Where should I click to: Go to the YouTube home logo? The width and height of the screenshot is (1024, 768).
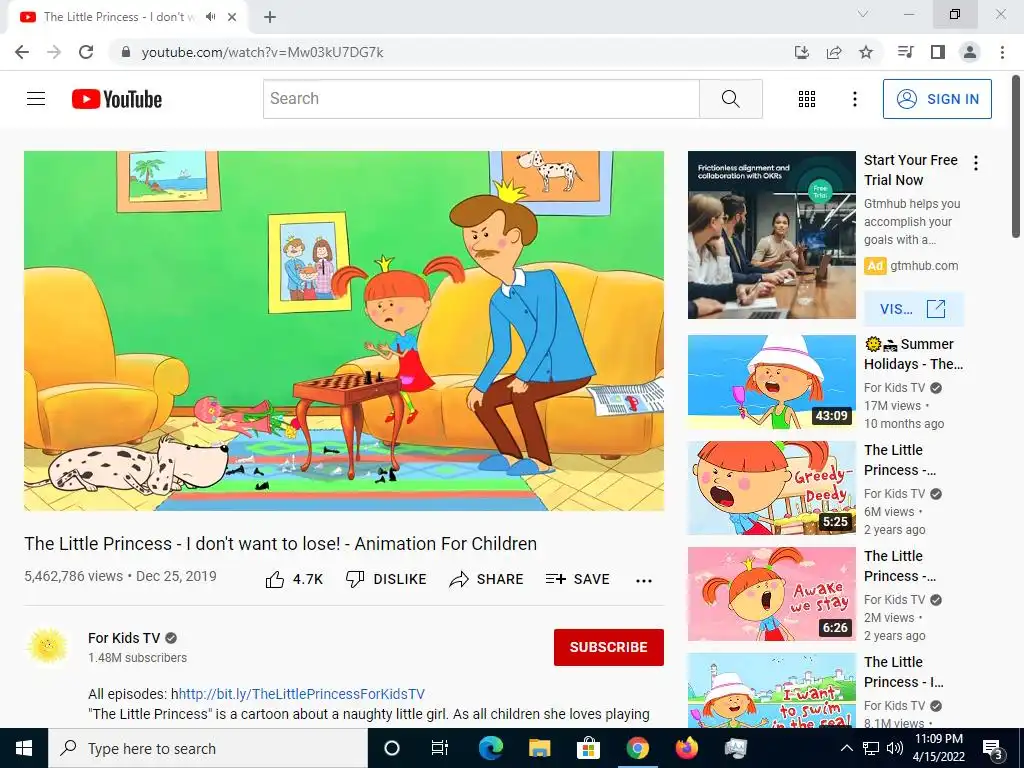pyautogui.click(x=117, y=99)
